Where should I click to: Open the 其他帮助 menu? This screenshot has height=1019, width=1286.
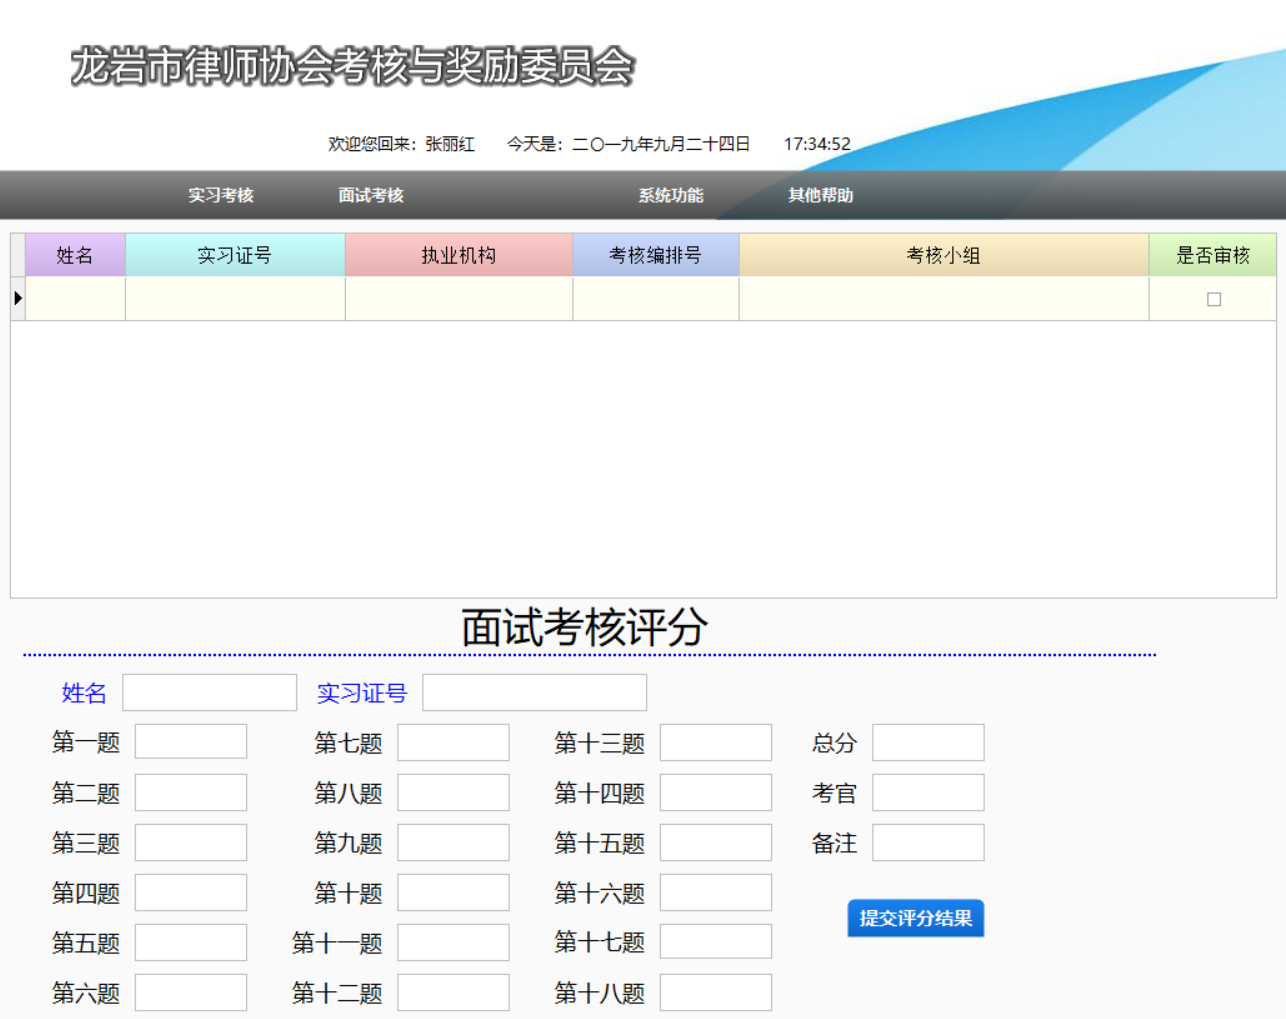click(x=821, y=195)
